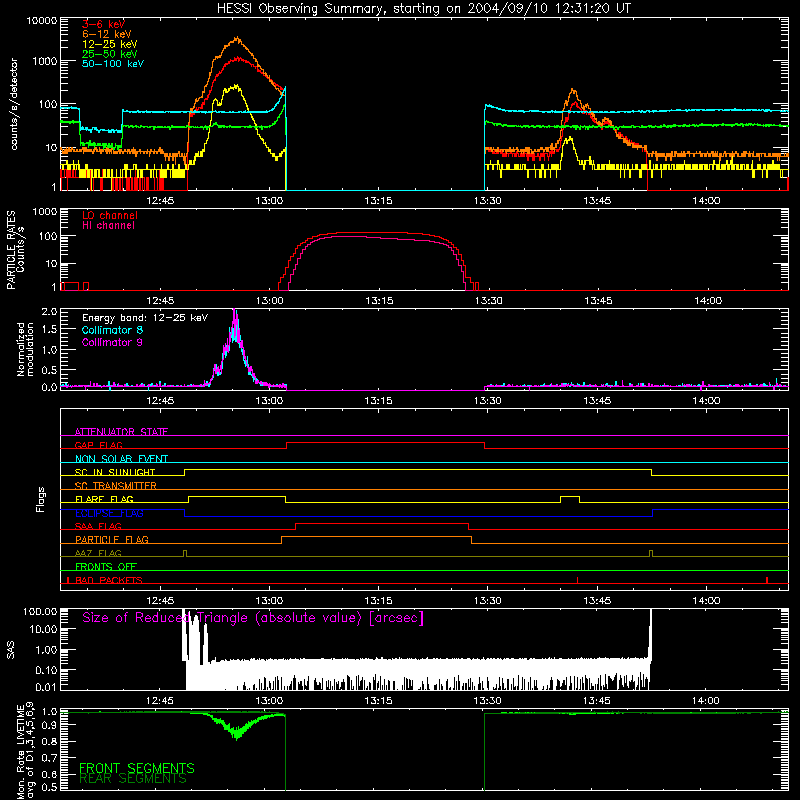Click the '0.7' tick on livetime axis
800x800 pixels.
[50, 758]
